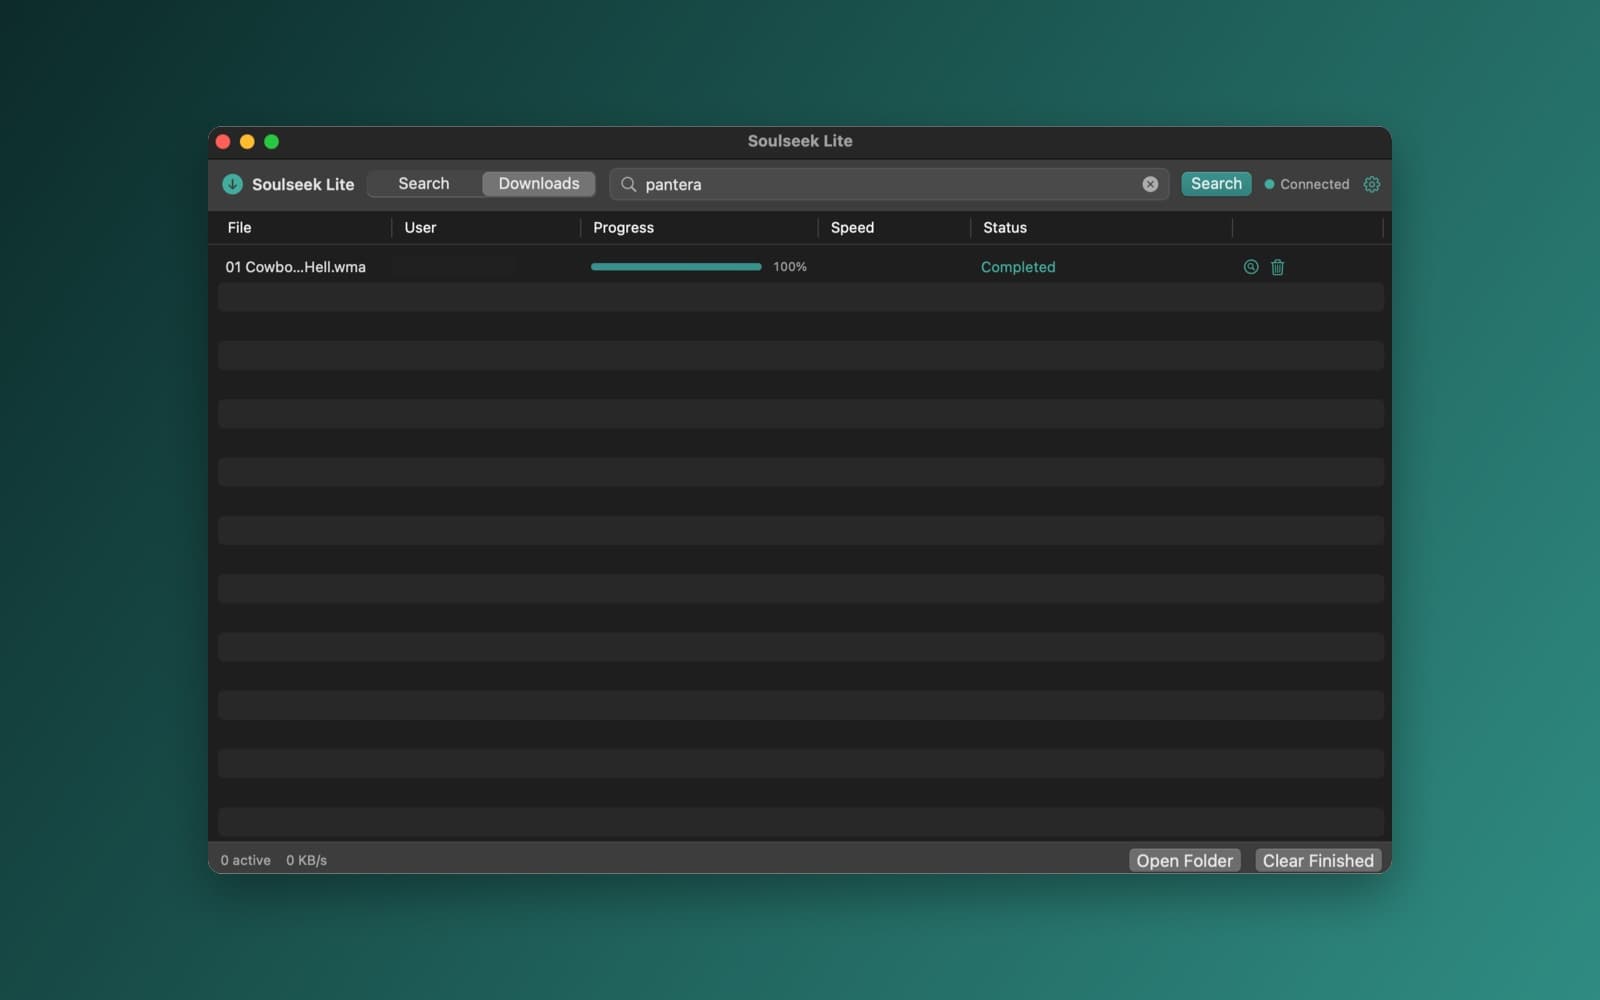
Task: Click the 0 active status label
Action: (x=245, y=860)
